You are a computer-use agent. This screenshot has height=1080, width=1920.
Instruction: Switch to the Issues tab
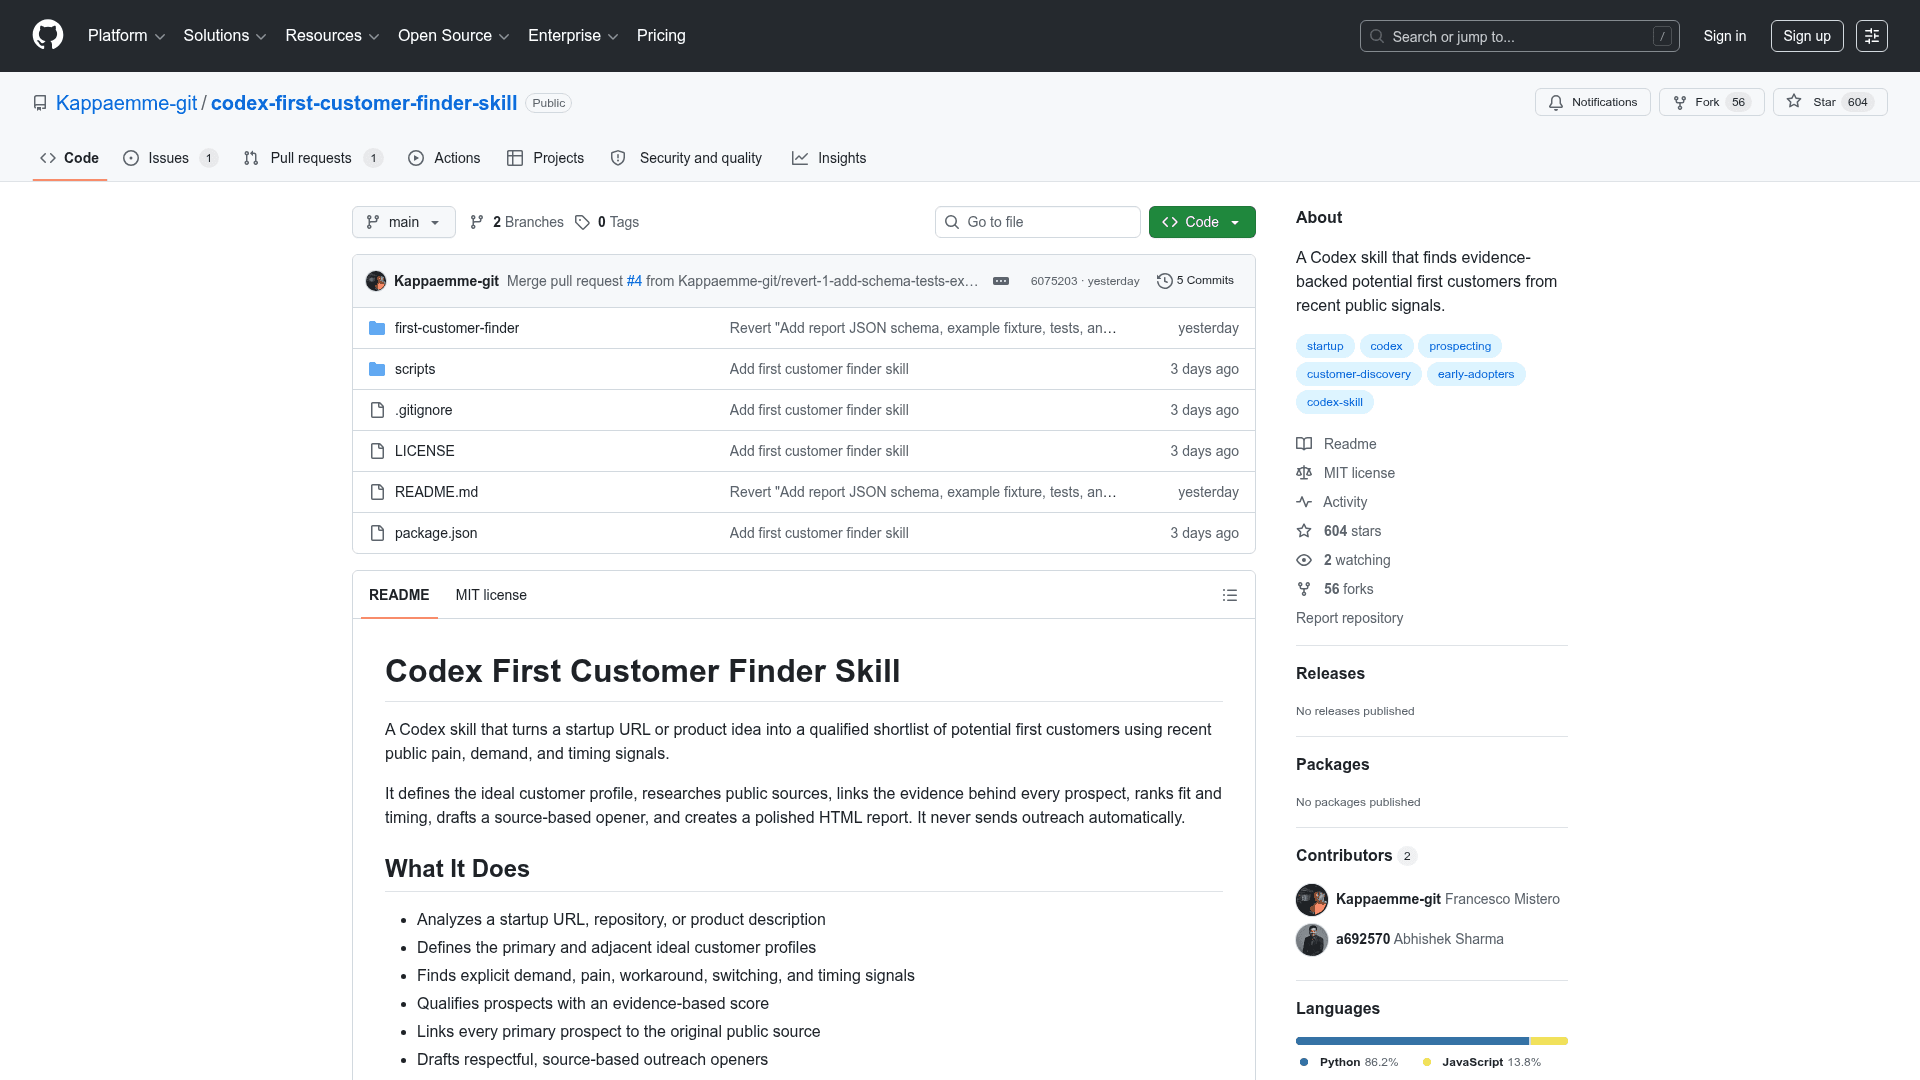tap(170, 158)
